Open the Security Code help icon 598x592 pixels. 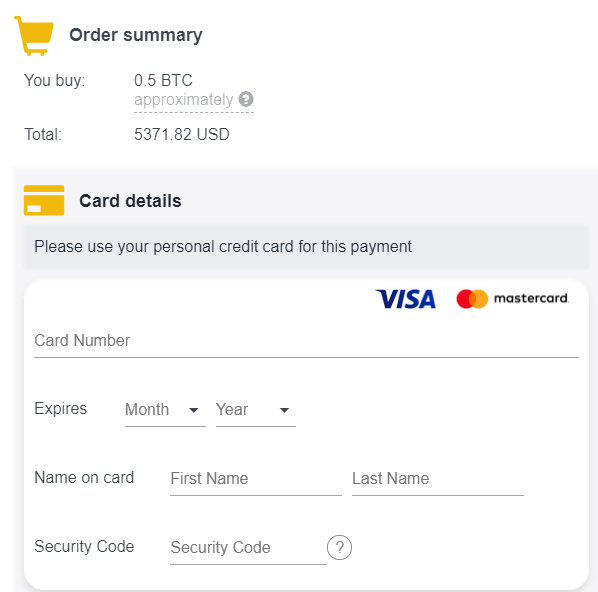click(339, 547)
